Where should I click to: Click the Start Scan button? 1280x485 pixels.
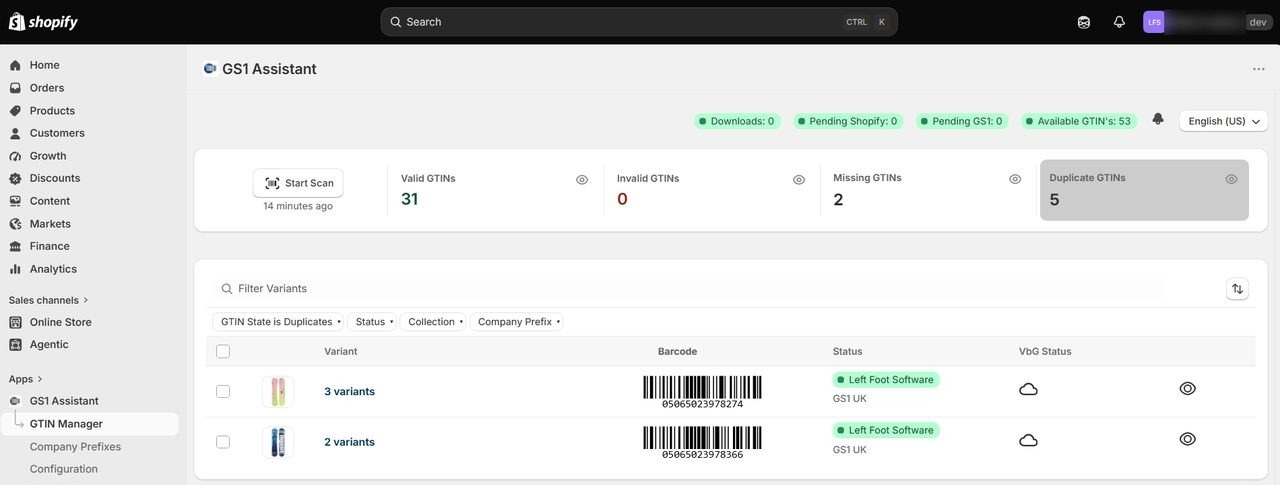[298, 183]
